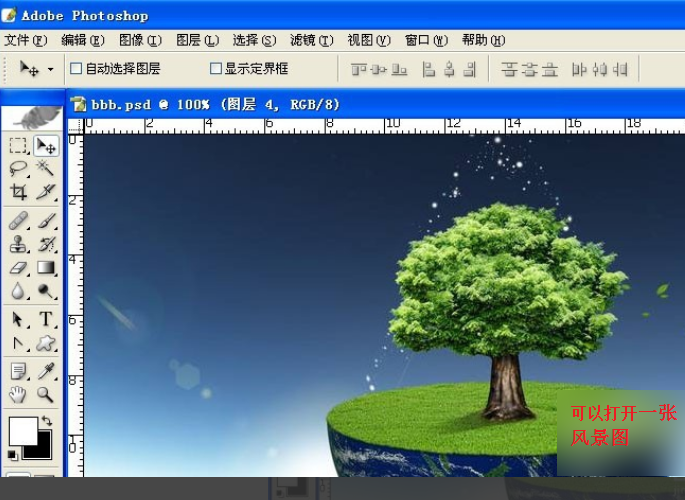This screenshot has width=685, height=500.
Task: Enable the 自动选择图层 checkbox
Action: (76, 69)
